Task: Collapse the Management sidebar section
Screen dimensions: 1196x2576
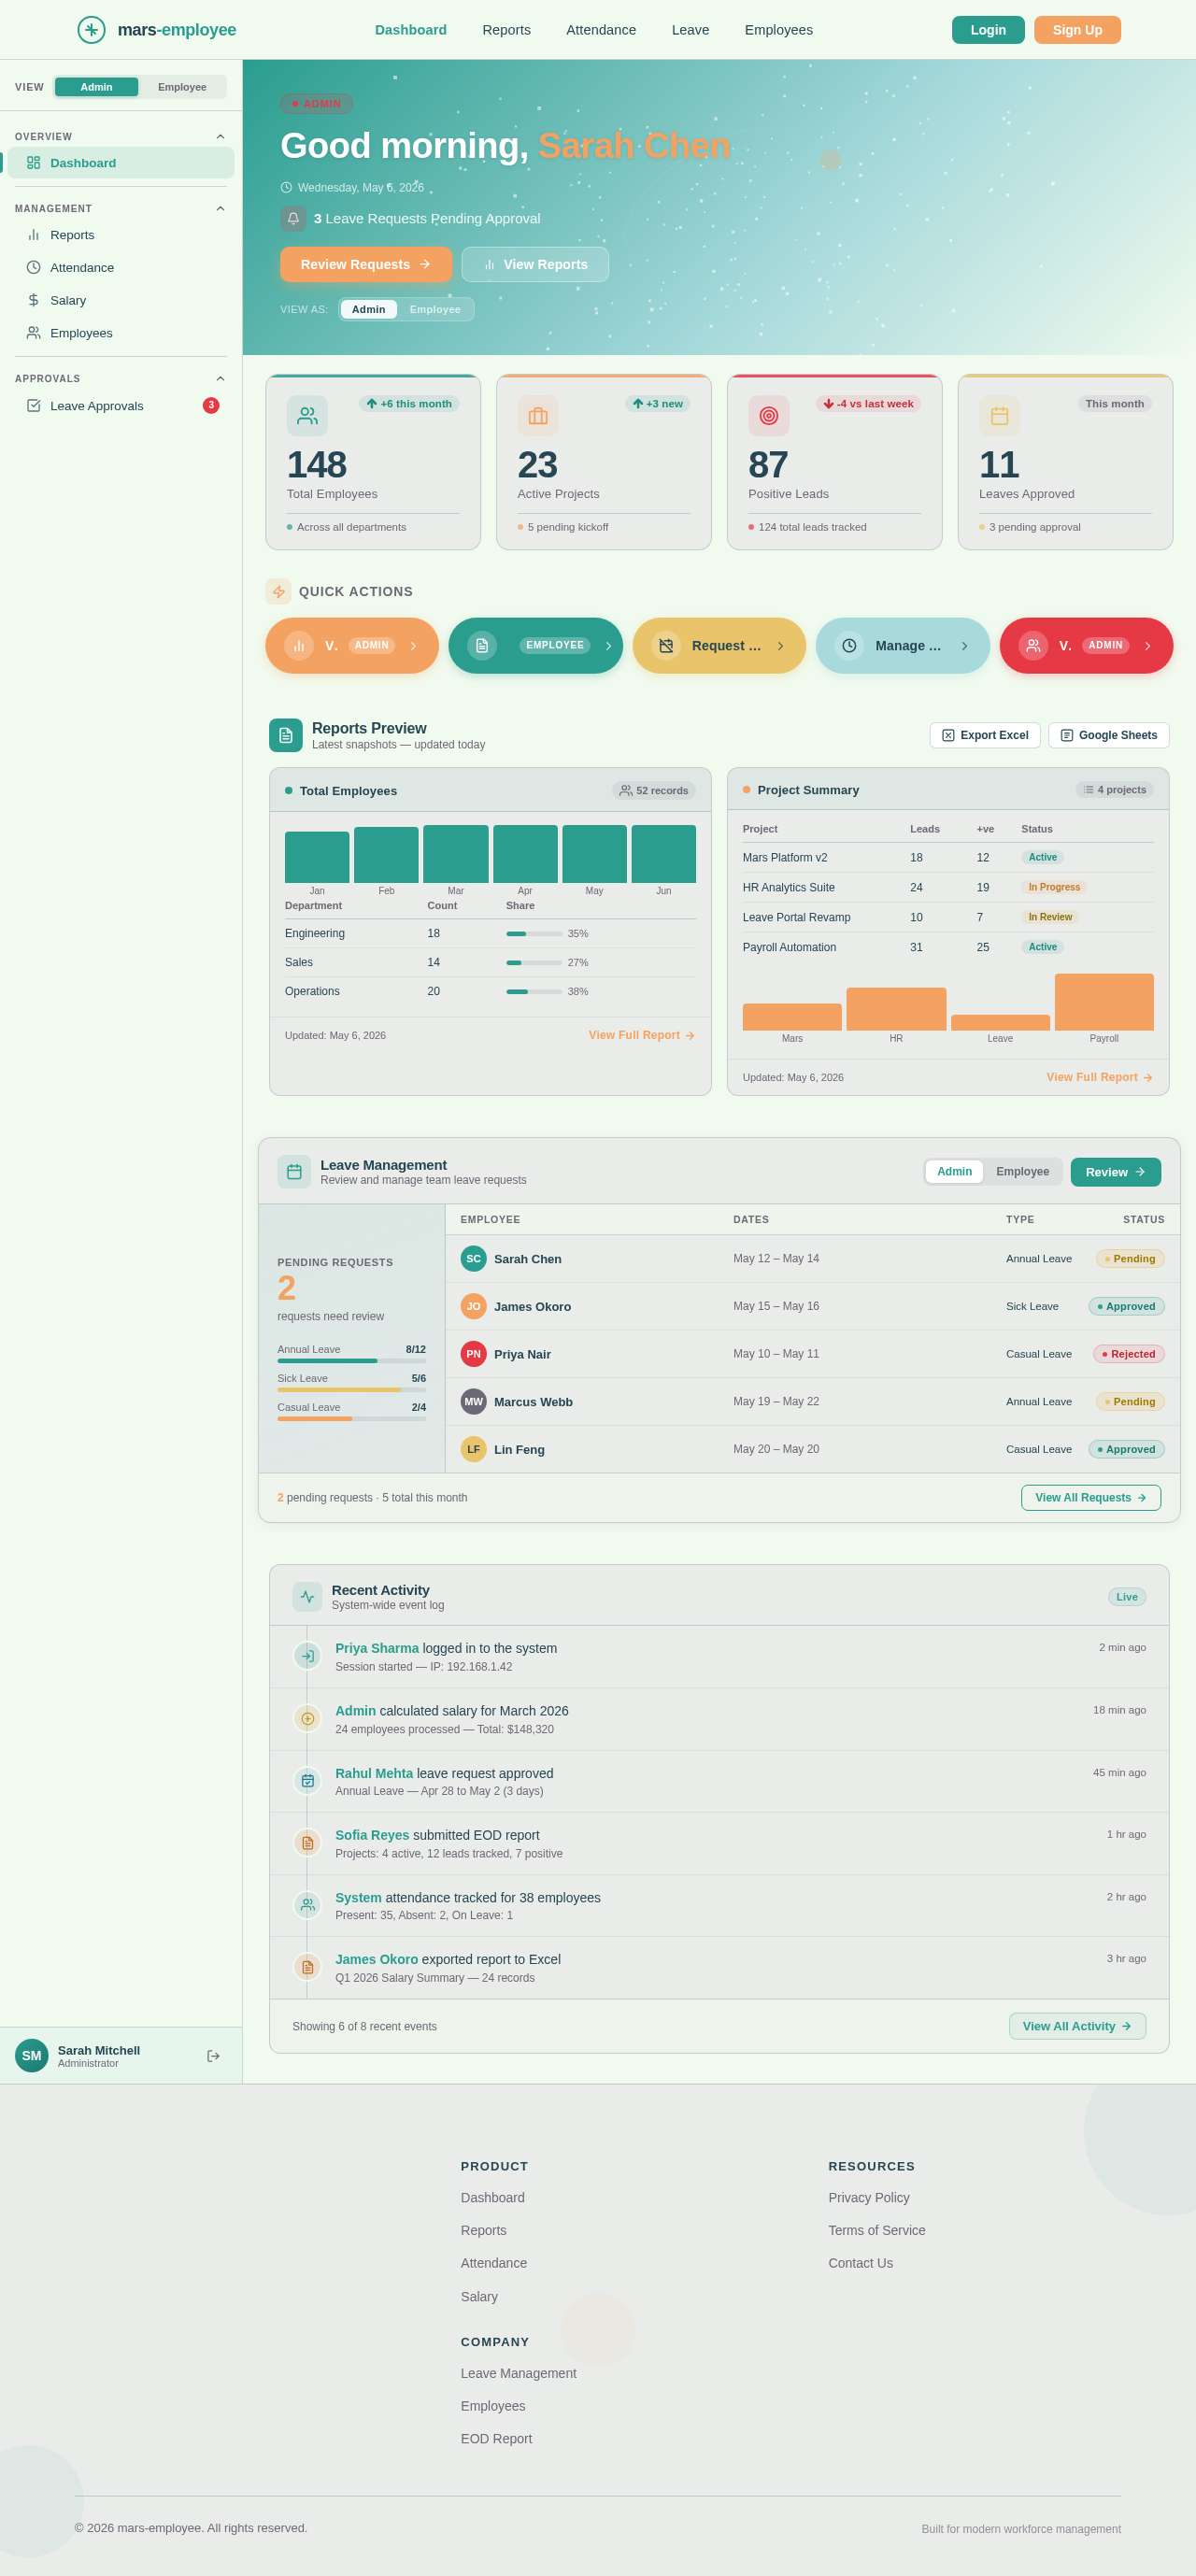Action: pyautogui.click(x=220, y=209)
